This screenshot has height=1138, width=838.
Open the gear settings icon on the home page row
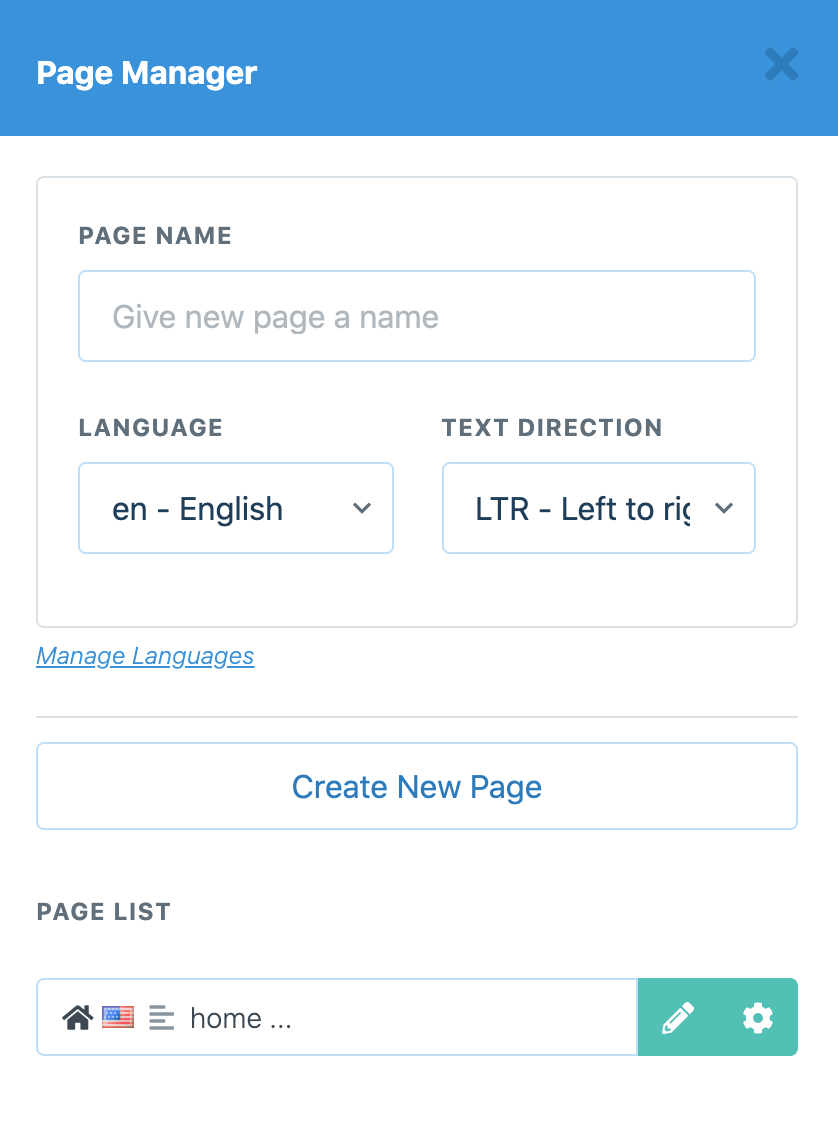pyautogui.click(x=757, y=1017)
